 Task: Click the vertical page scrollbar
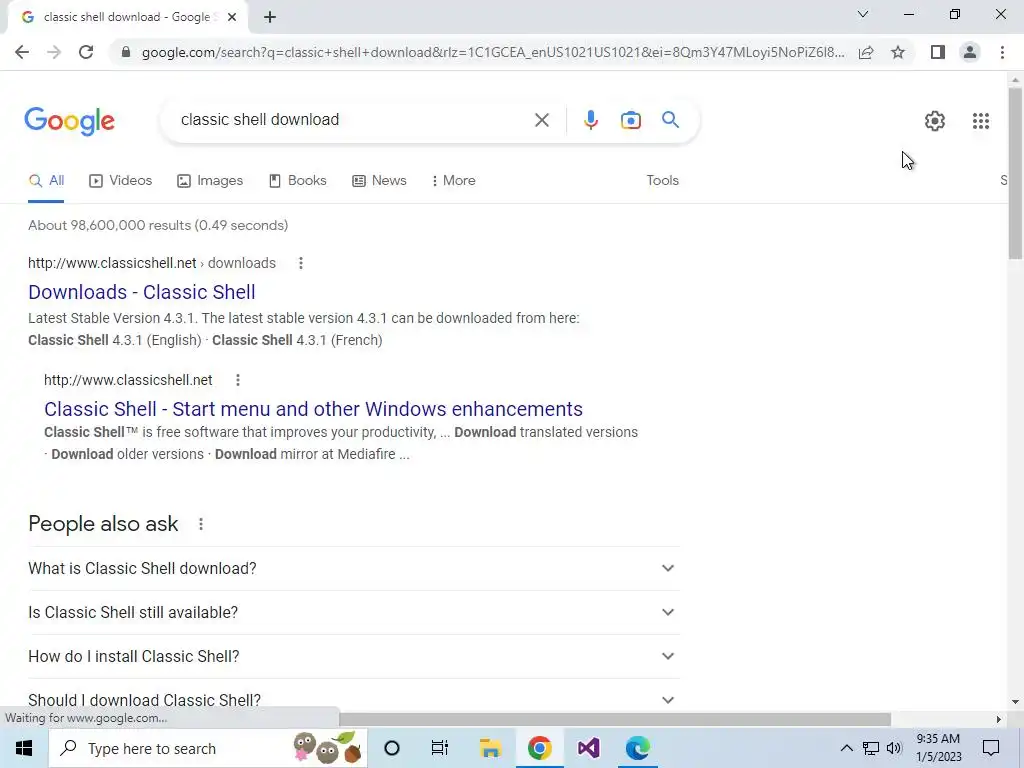click(x=1015, y=173)
